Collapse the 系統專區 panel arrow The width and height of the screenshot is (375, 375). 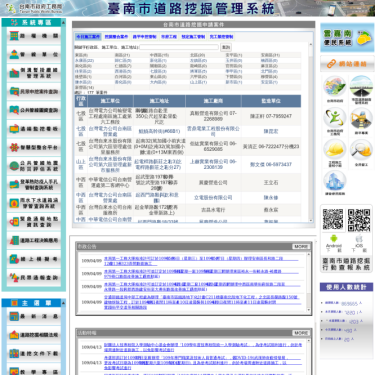tap(63, 23)
